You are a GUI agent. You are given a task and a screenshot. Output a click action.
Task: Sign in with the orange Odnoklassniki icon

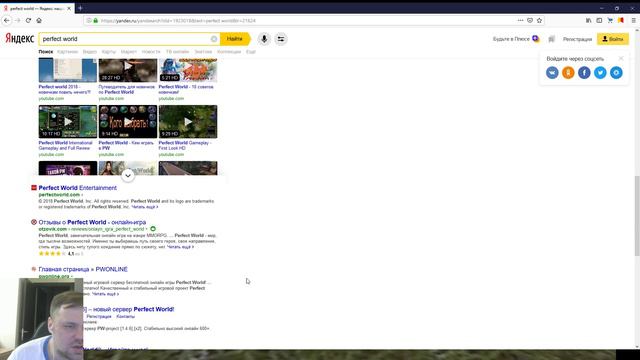(x=568, y=73)
